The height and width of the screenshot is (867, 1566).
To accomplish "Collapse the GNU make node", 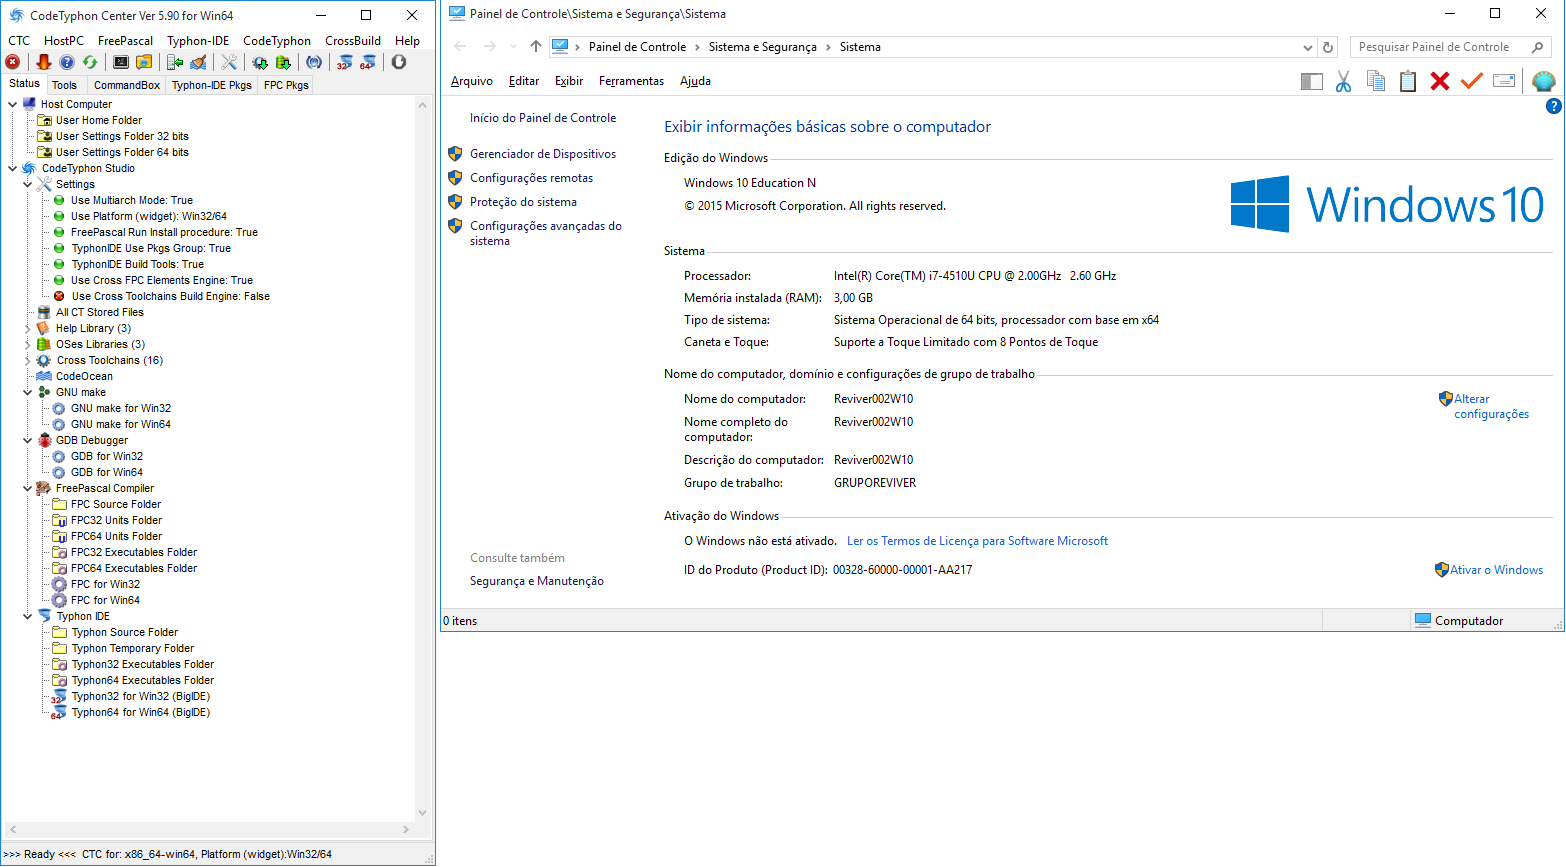I will (27, 392).
